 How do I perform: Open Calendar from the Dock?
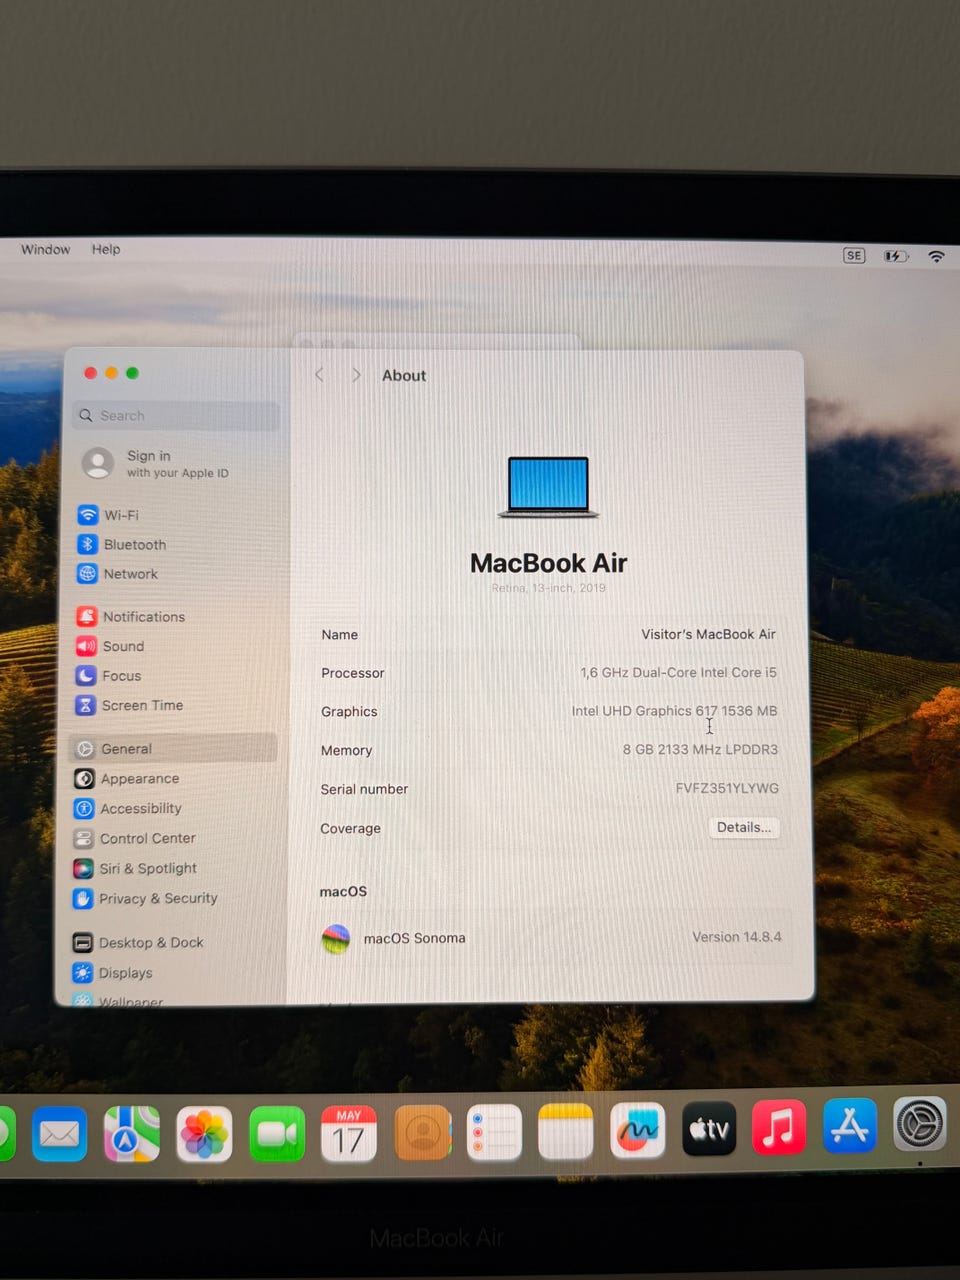tap(349, 1133)
